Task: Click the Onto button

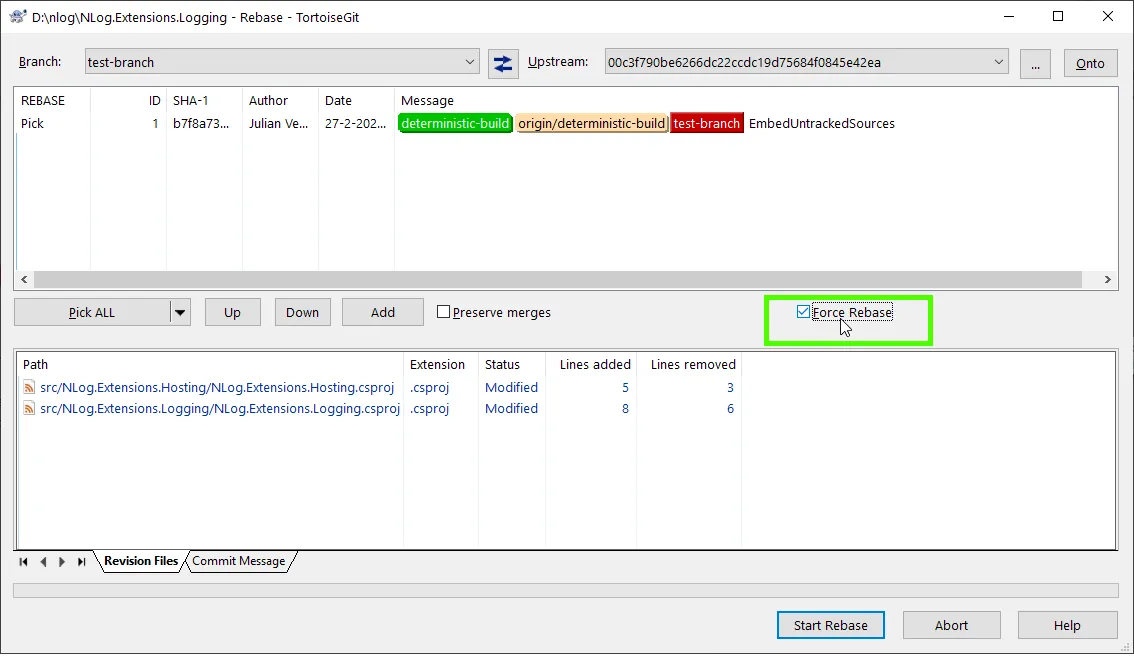Action: point(1090,64)
